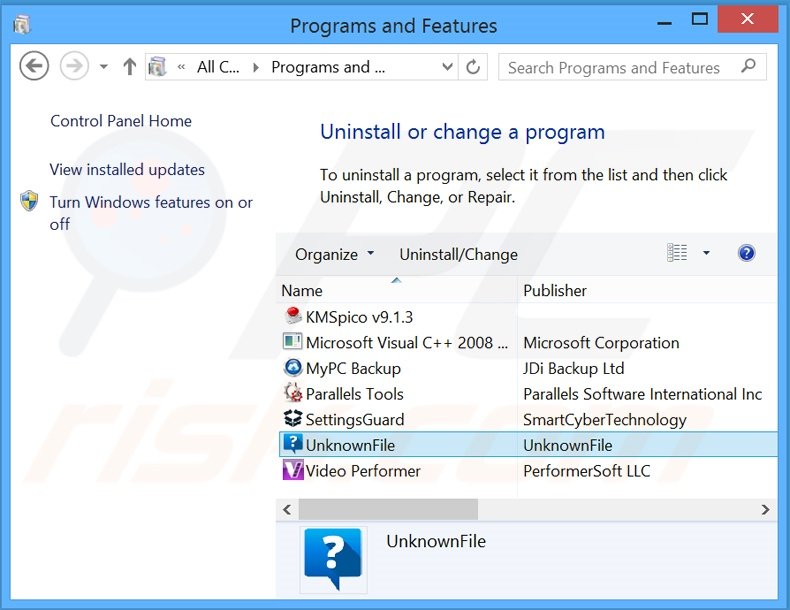Open the recent locations dropdown arrow
Screen dimensions: 790x610
tap(104, 66)
